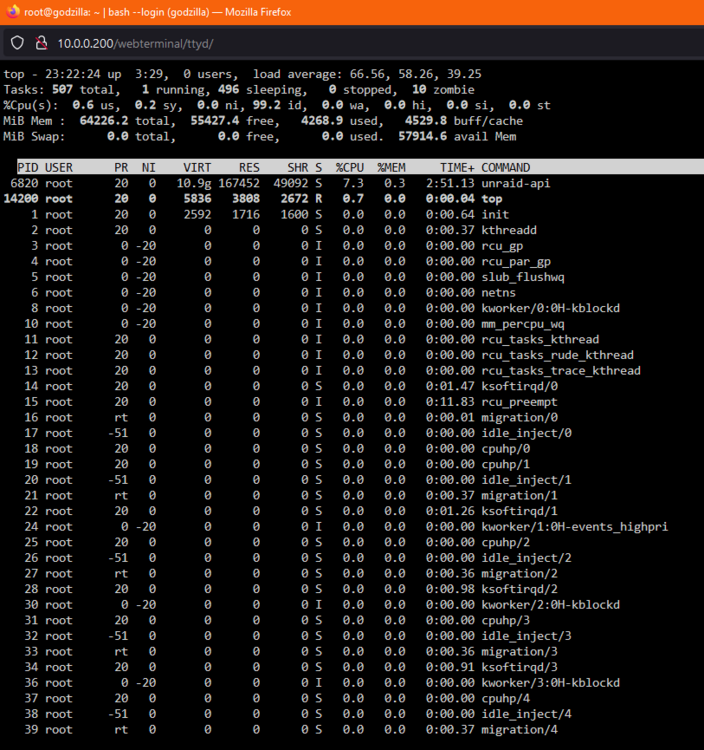
Task: Click the idle_inject/0 process command
Action: click(526, 433)
